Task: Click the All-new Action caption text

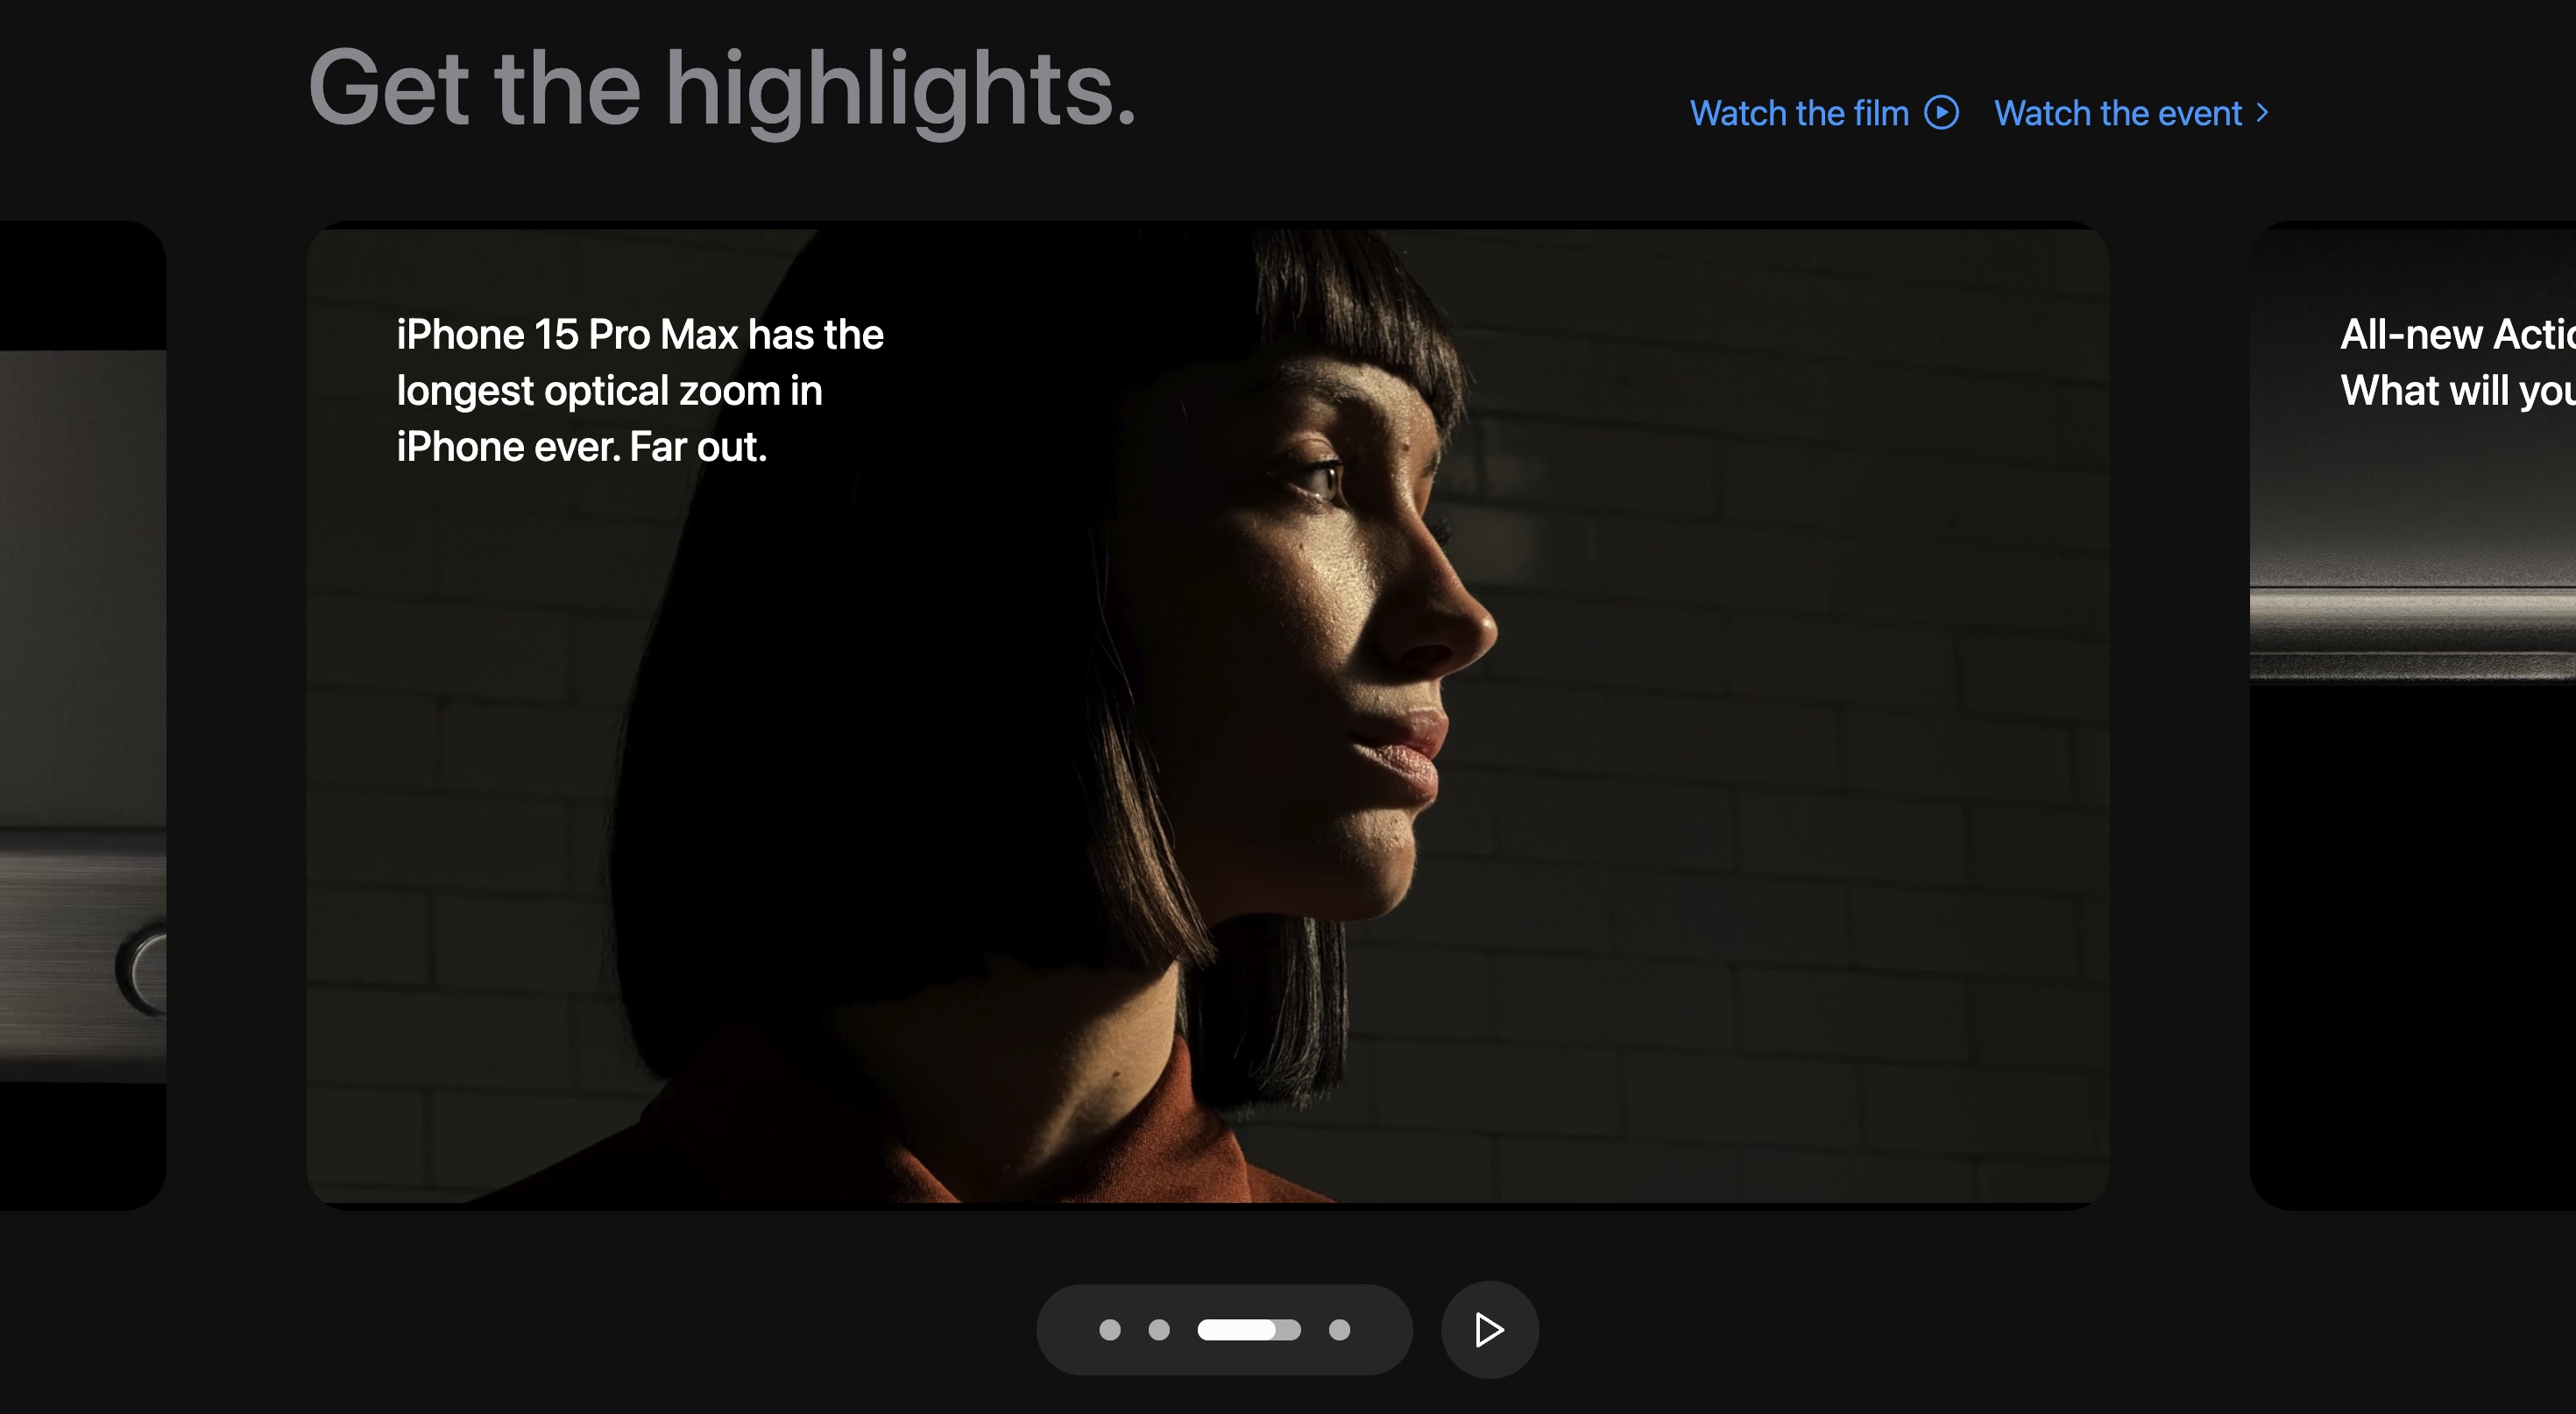Action: coord(2458,362)
